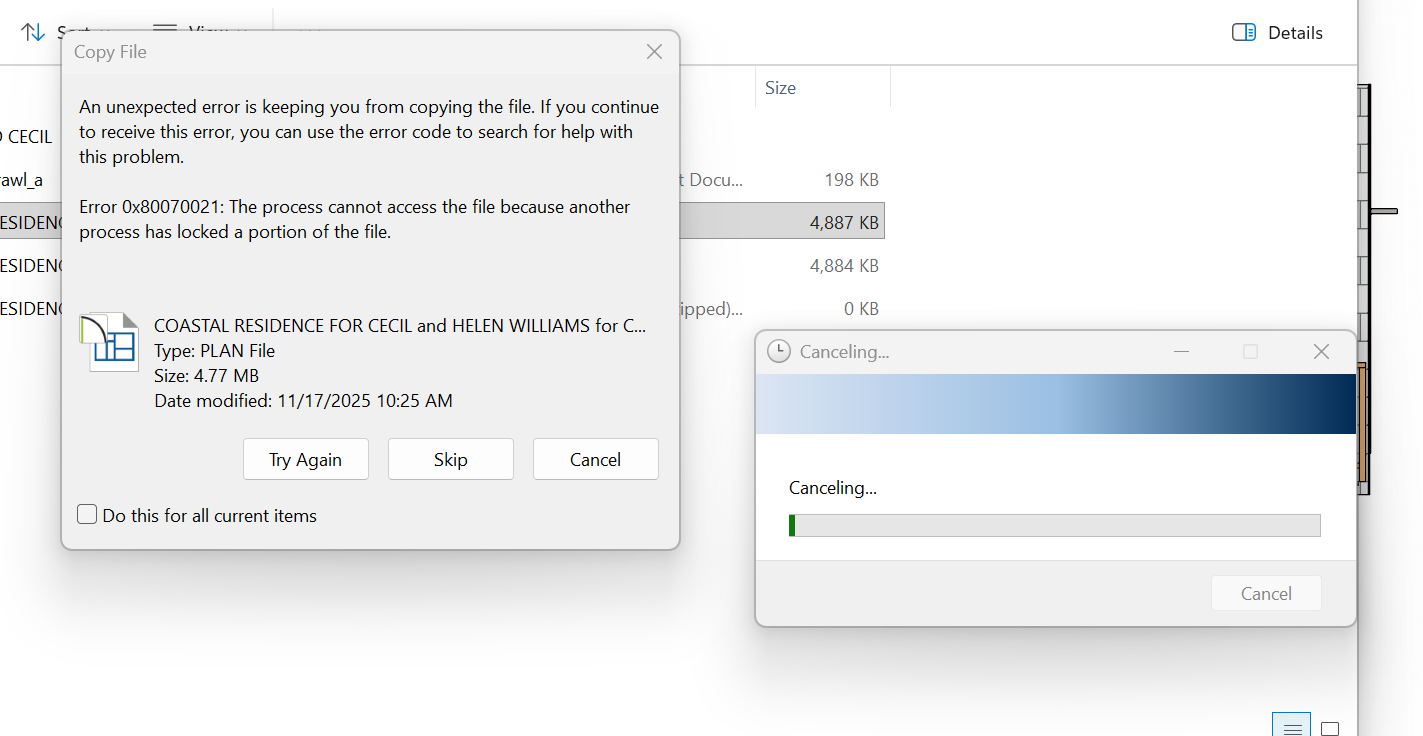This screenshot has height=736, width=1423.
Task: Select the 4,887 KB file row
Action: click(x=780, y=223)
